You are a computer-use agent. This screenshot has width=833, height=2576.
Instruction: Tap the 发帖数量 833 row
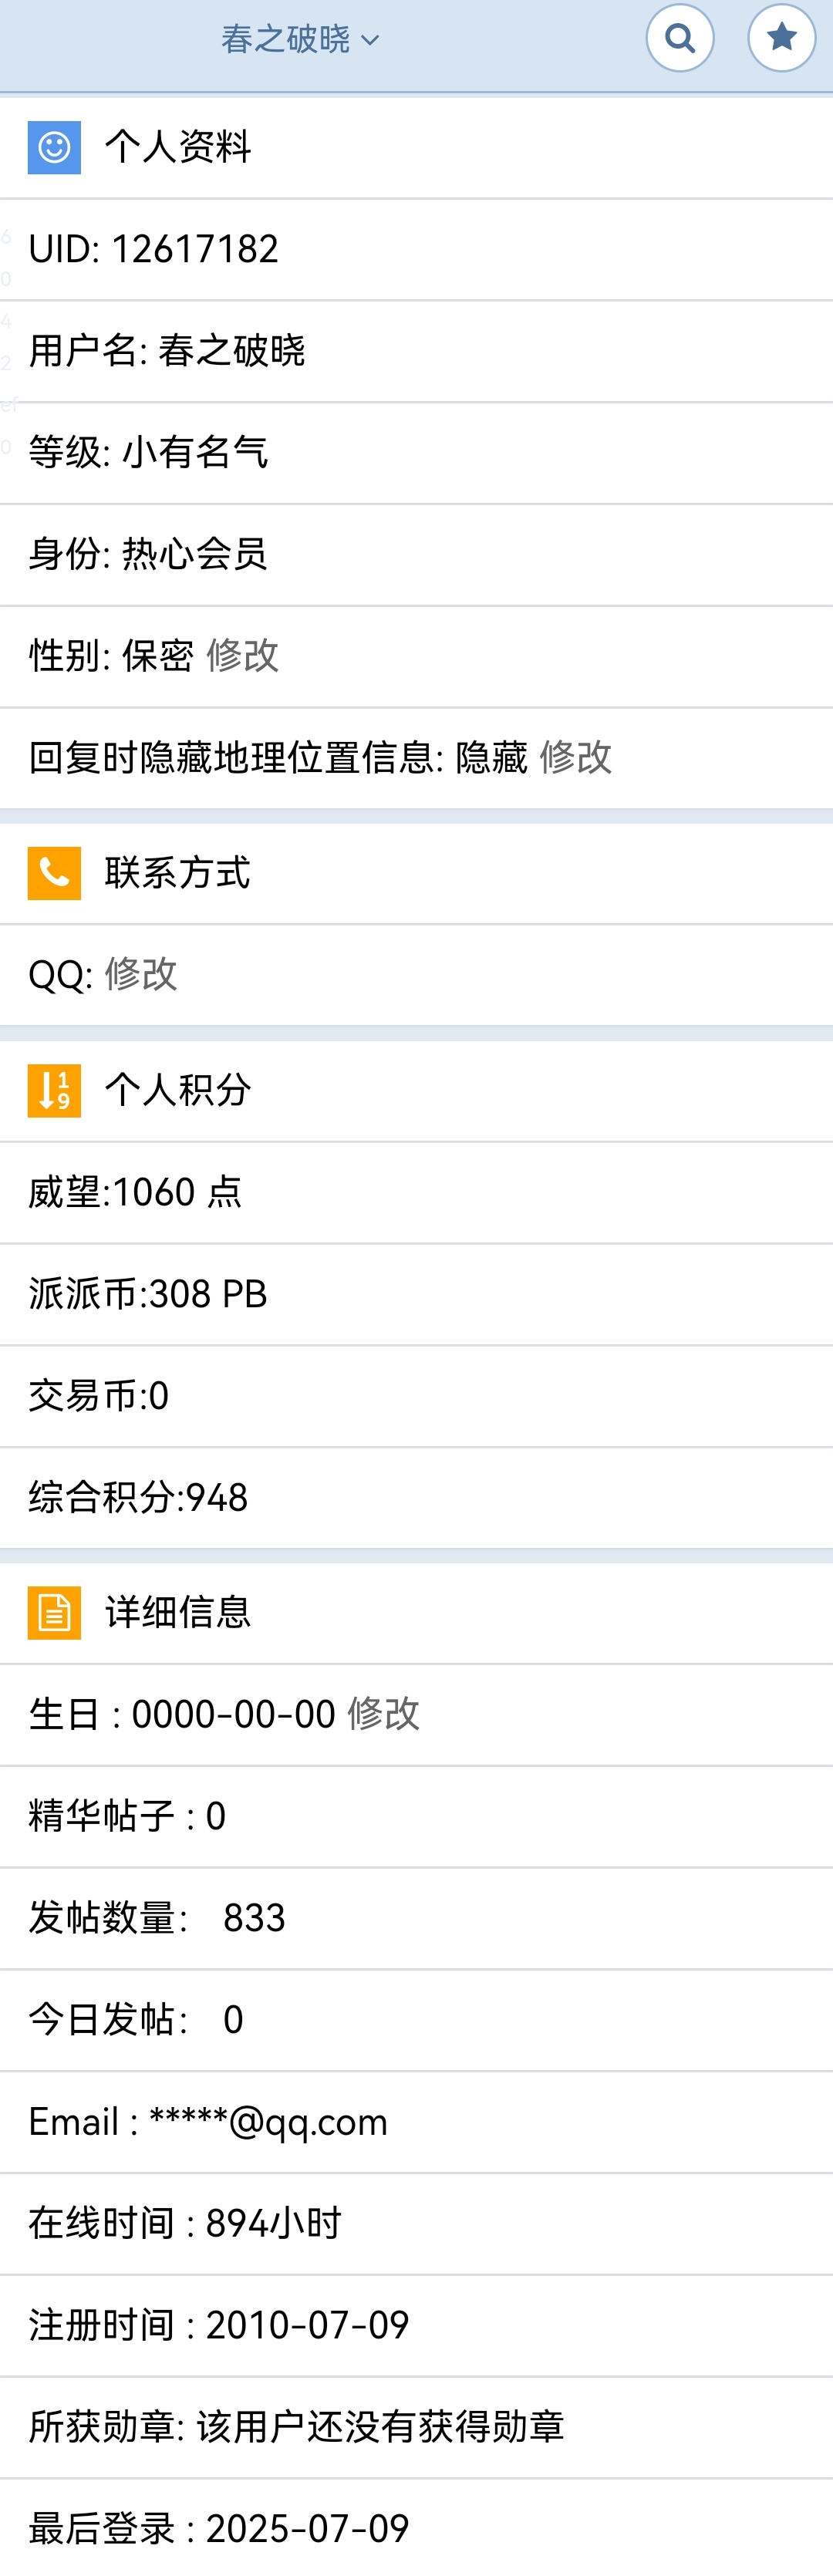[x=416, y=1918]
